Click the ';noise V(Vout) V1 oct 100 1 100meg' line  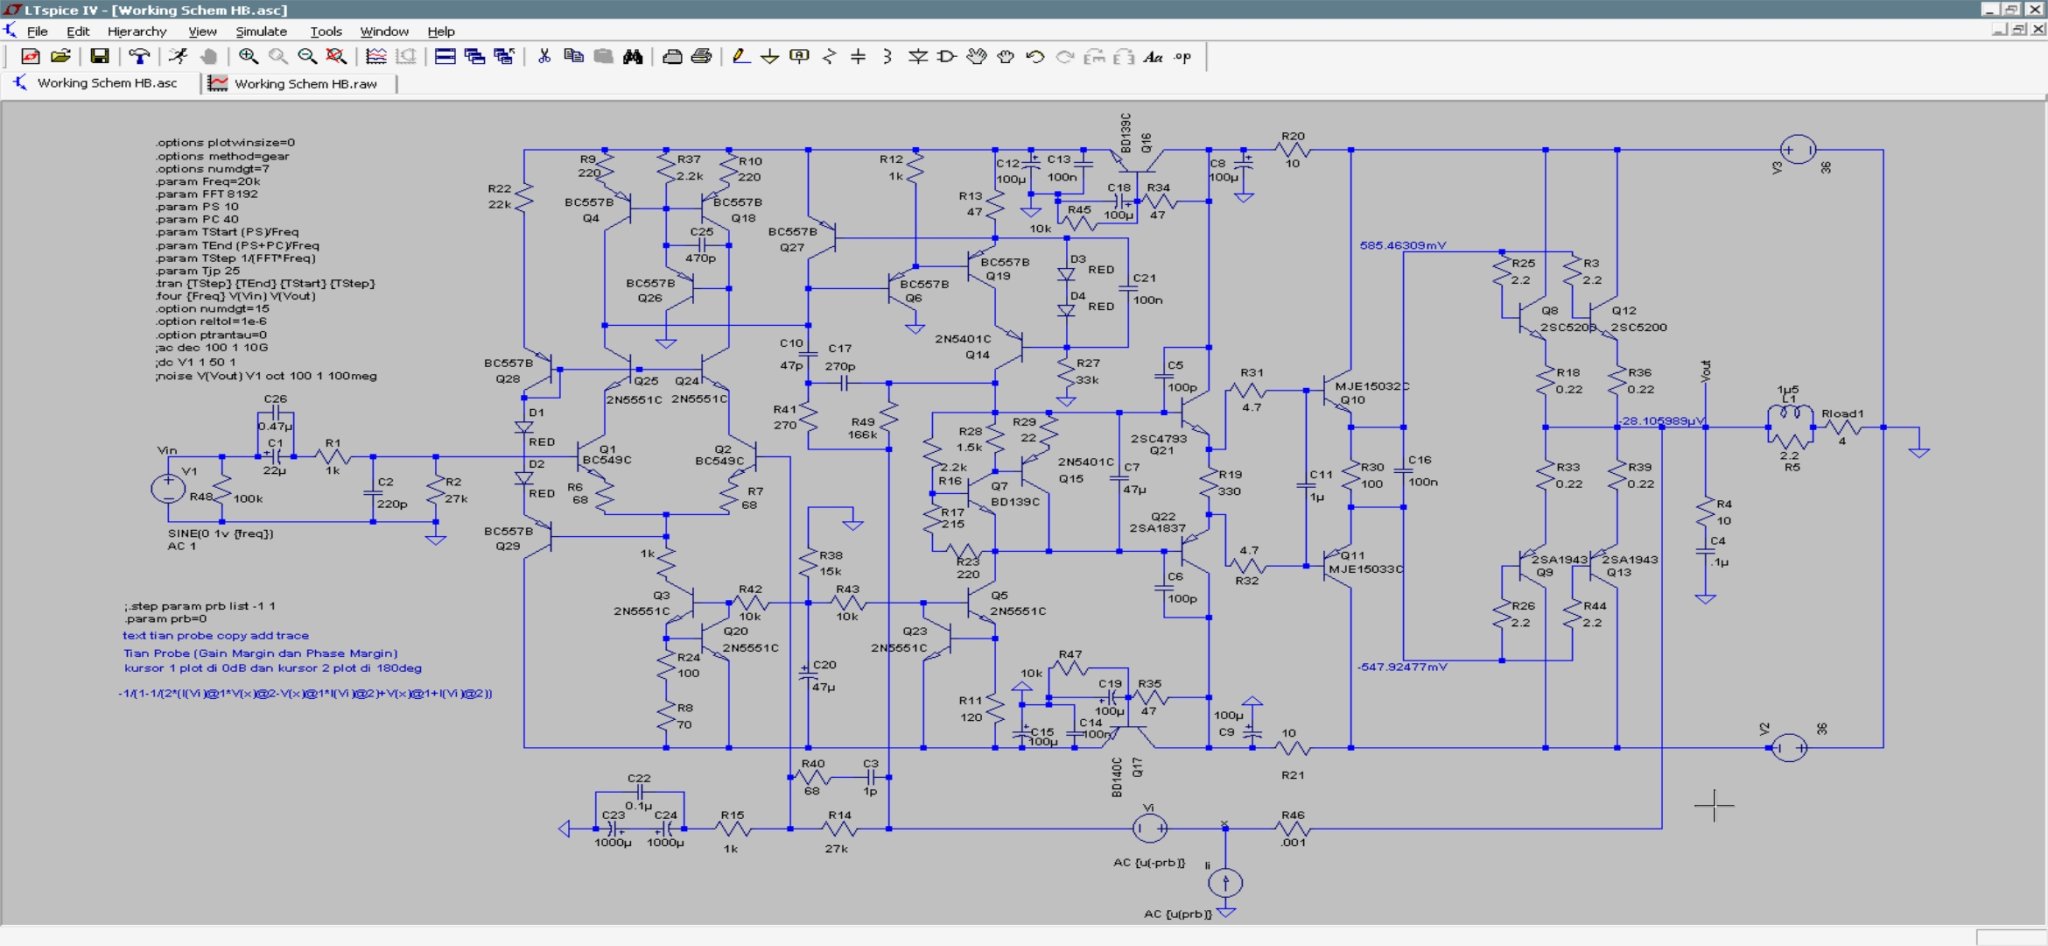click(x=266, y=376)
